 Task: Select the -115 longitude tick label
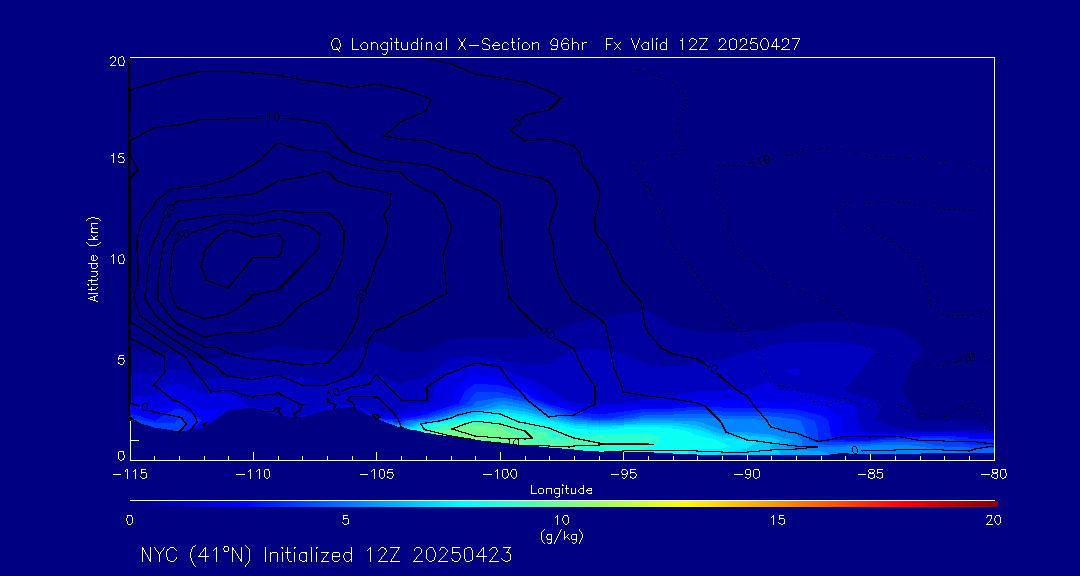pos(130,474)
